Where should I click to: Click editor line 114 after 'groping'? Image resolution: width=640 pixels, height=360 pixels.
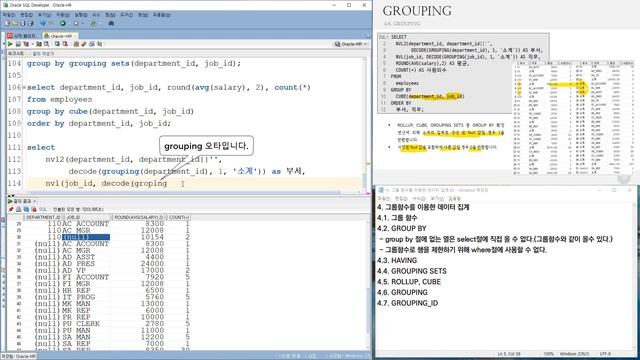click(x=168, y=184)
